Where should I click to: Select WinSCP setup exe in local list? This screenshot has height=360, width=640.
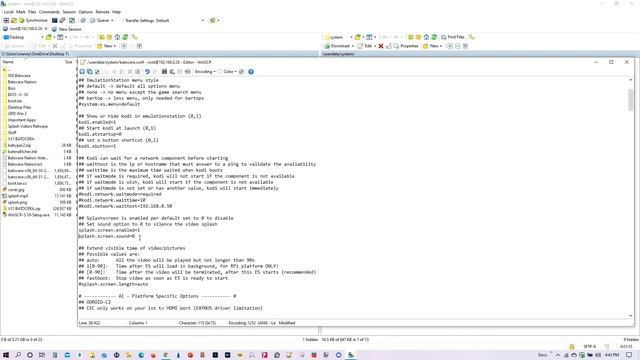[28, 215]
